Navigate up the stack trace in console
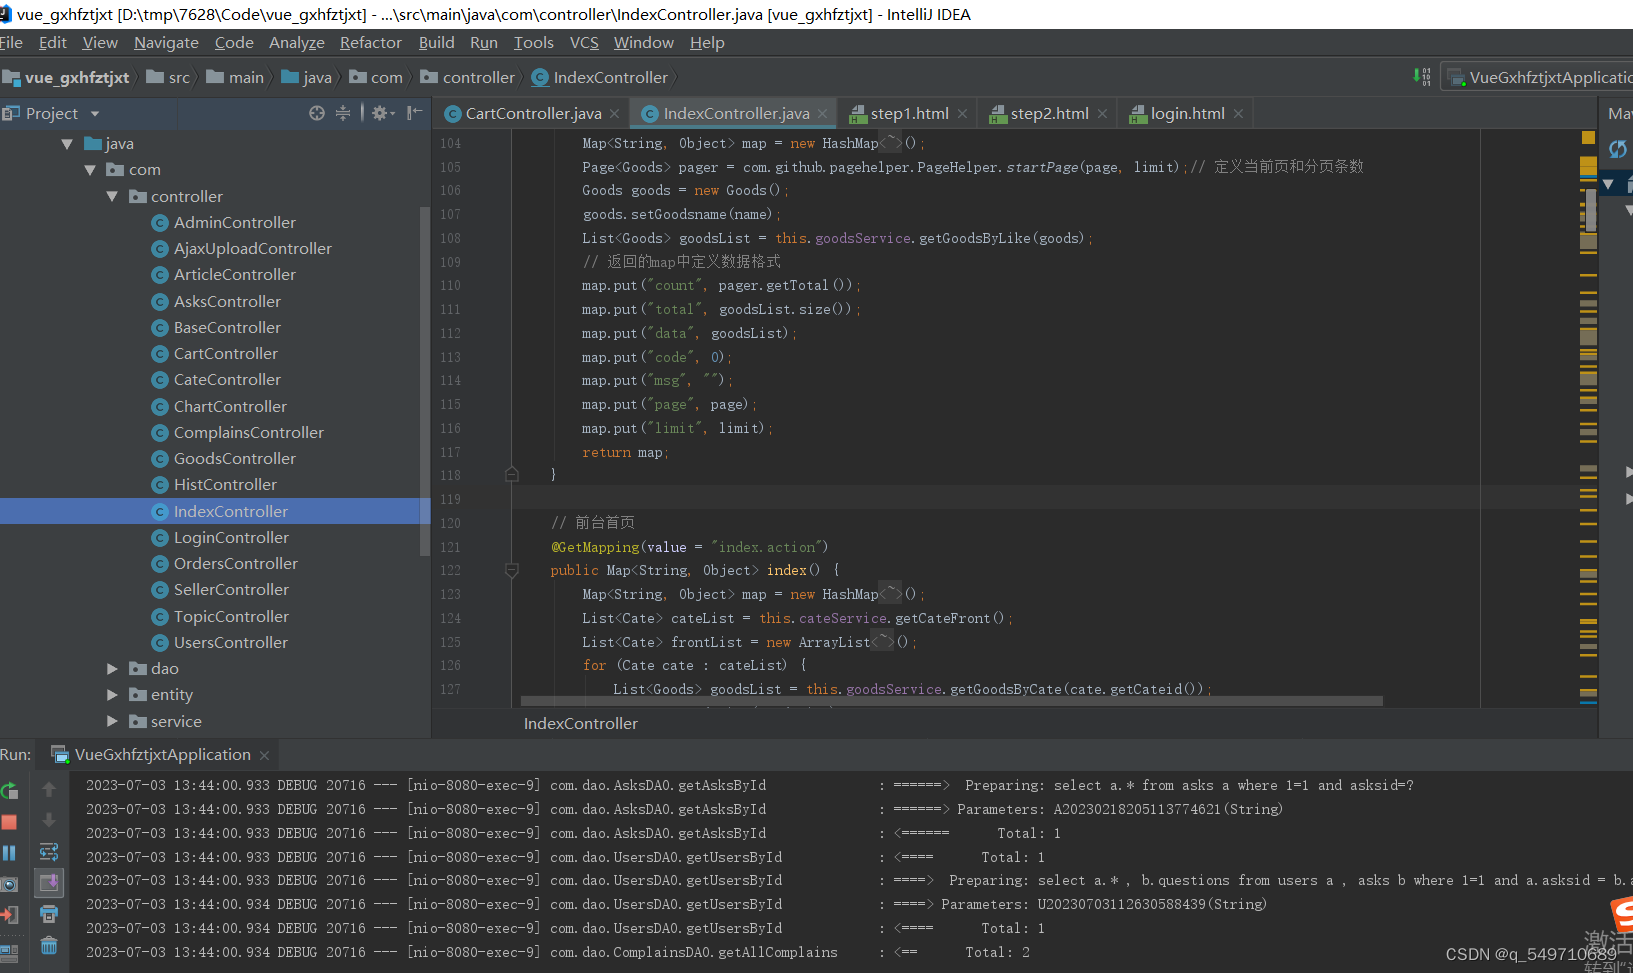 (48, 790)
